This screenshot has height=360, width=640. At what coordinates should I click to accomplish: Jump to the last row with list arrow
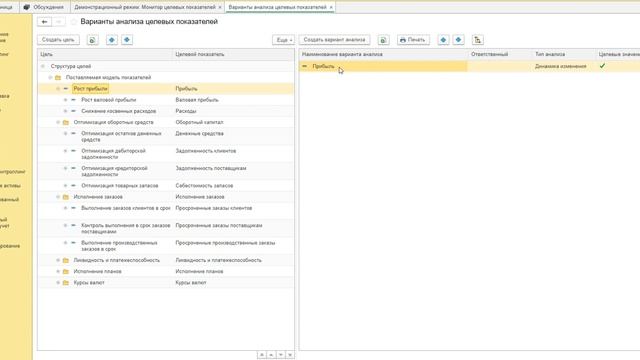pos(290,355)
